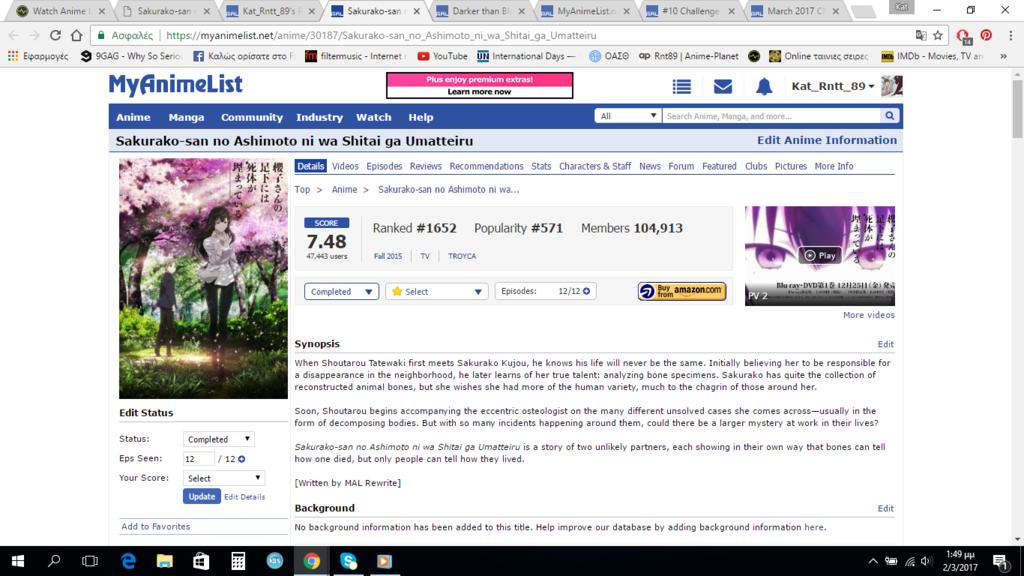Click the blue search magnifier button

click(x=889, y=116)
